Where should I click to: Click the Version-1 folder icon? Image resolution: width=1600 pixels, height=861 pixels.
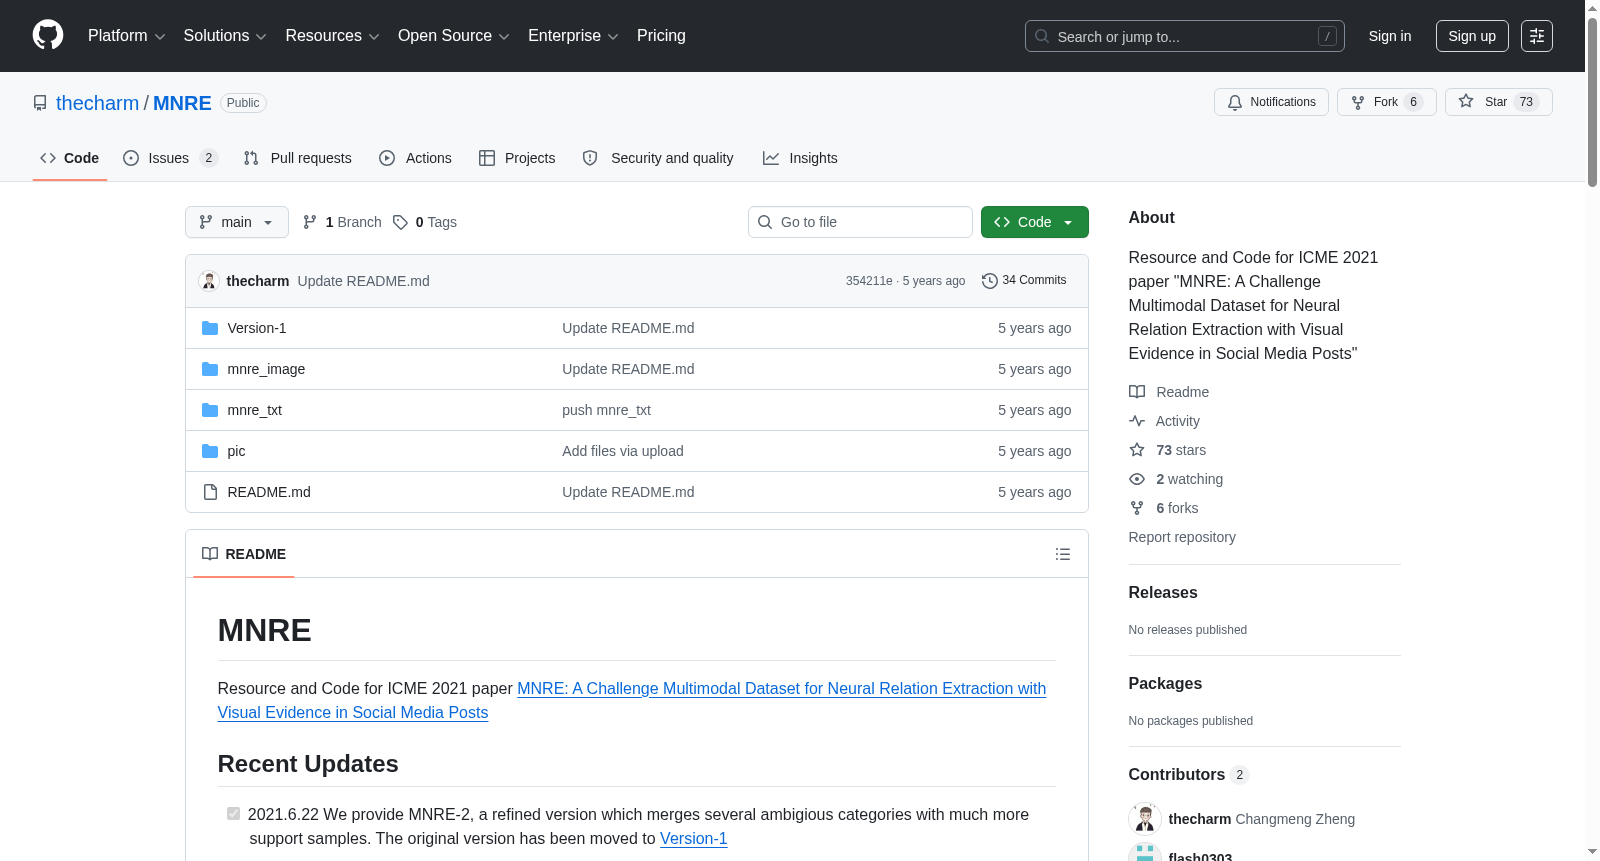[x=210, y=328]
